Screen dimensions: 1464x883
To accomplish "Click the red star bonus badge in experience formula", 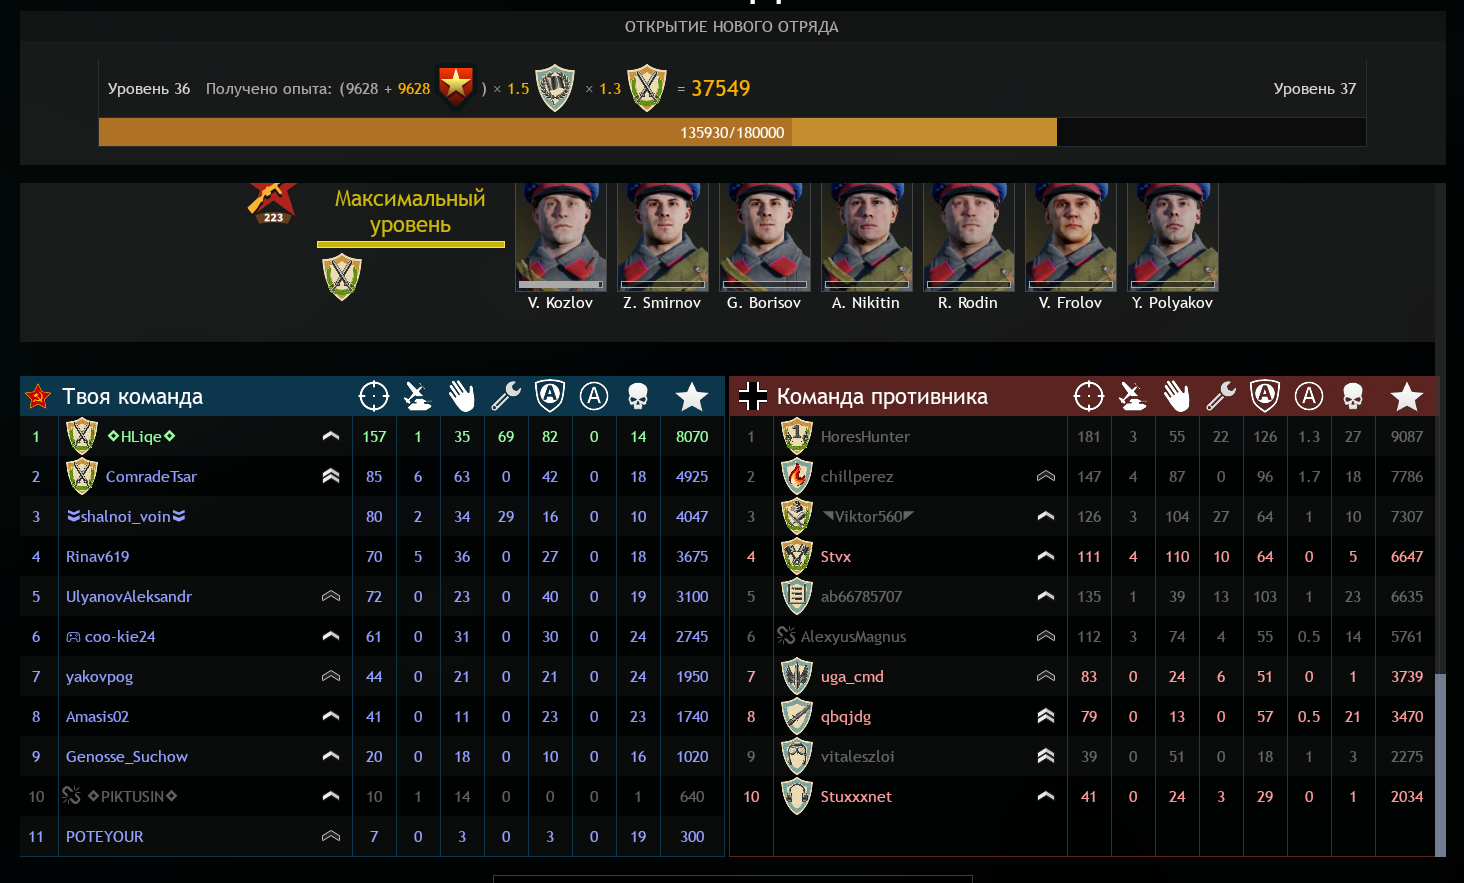I will [456, 88].
